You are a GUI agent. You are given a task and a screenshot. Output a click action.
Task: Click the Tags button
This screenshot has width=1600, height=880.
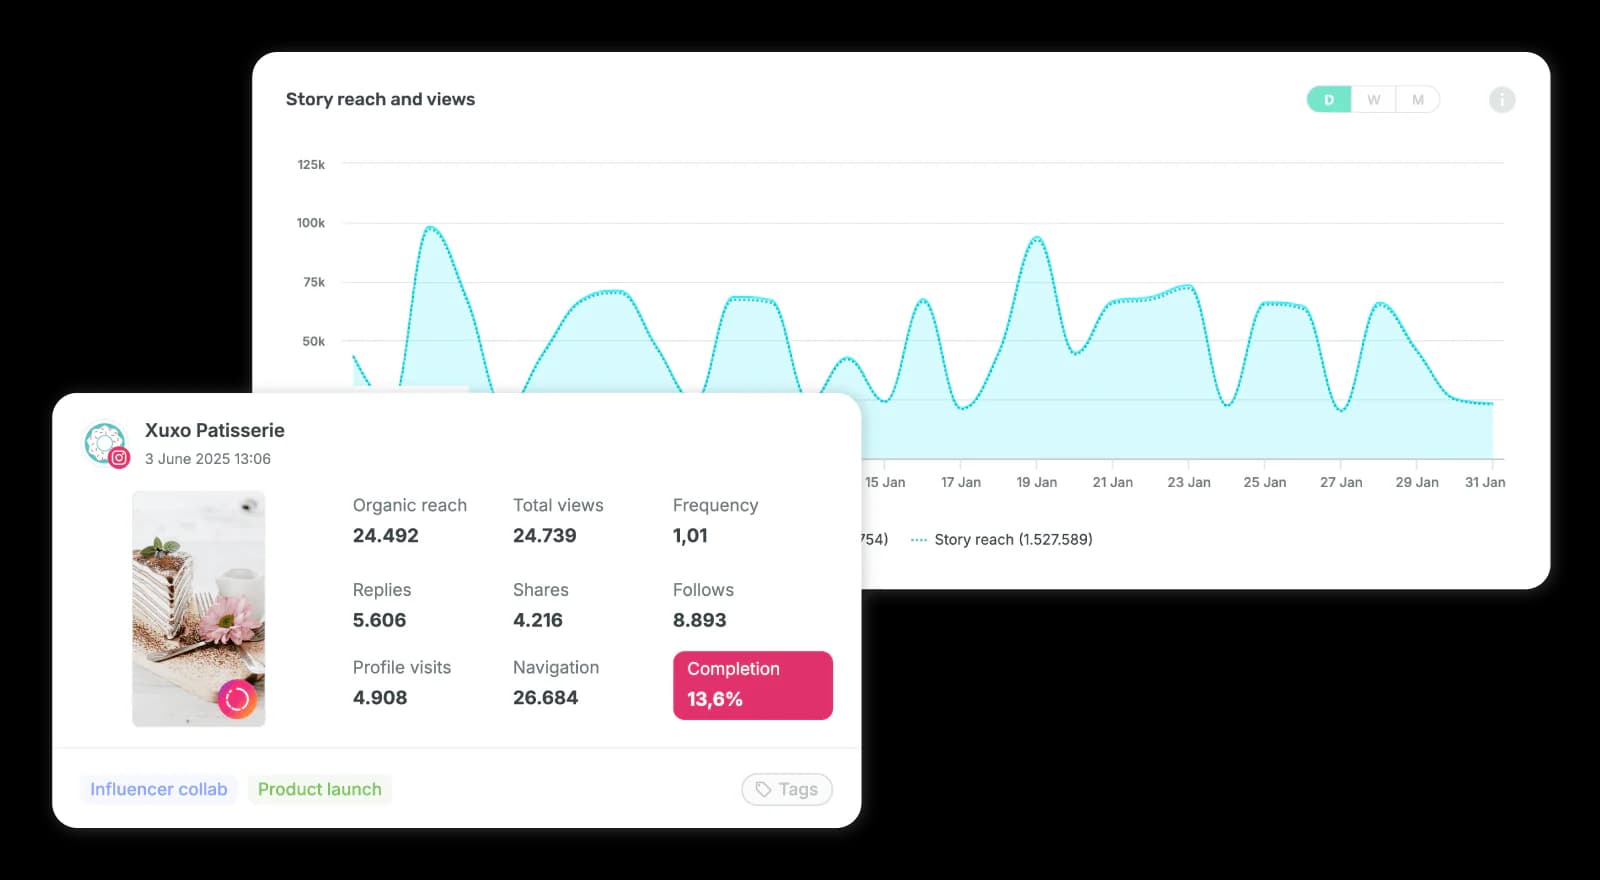(787, 789)
